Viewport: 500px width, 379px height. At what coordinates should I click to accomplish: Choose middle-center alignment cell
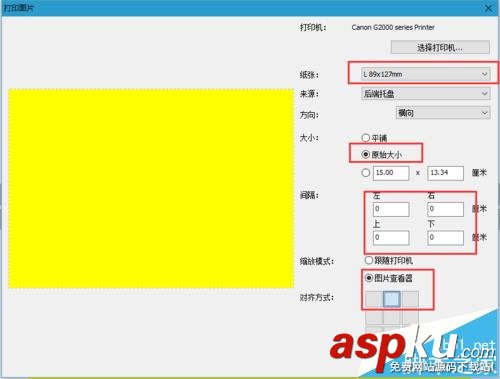392,317
